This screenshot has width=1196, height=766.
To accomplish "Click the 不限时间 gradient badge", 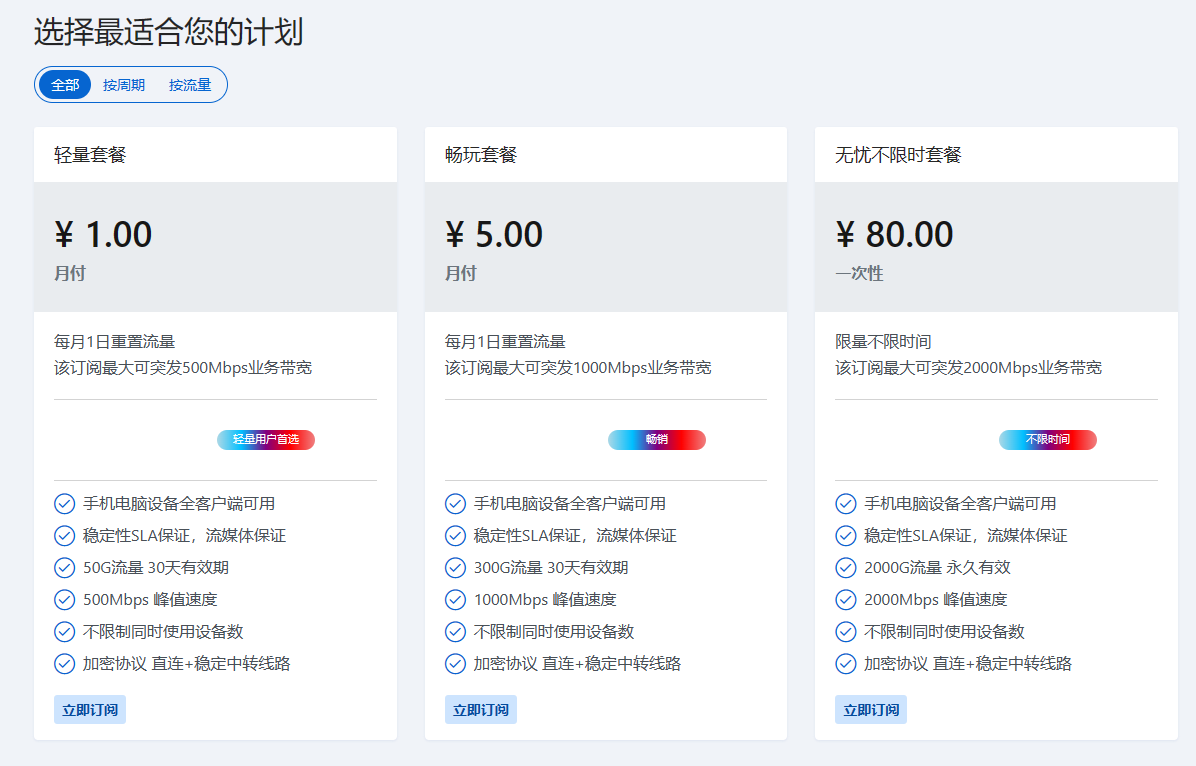I will pos(1047,440).
